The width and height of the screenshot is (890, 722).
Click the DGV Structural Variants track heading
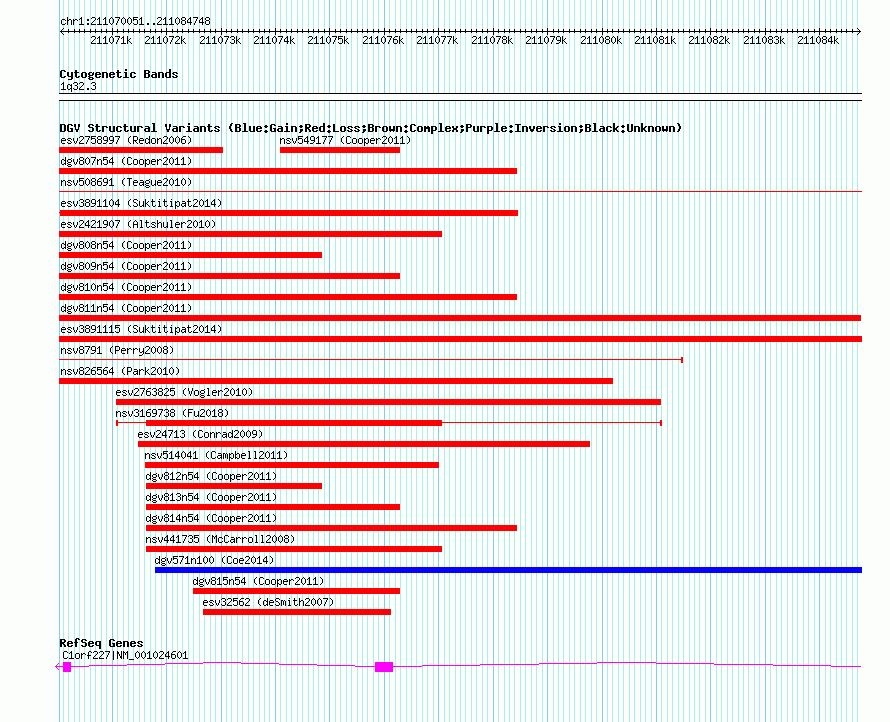point(371,128)
